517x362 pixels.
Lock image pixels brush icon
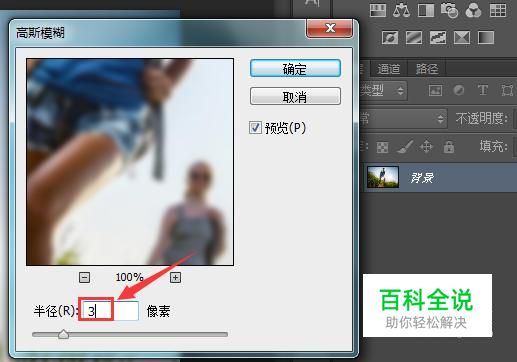coord(405,147)
